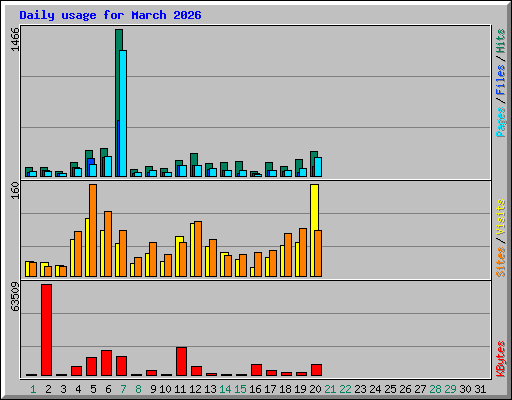Click the Hits legend label

tap(500, 41)
